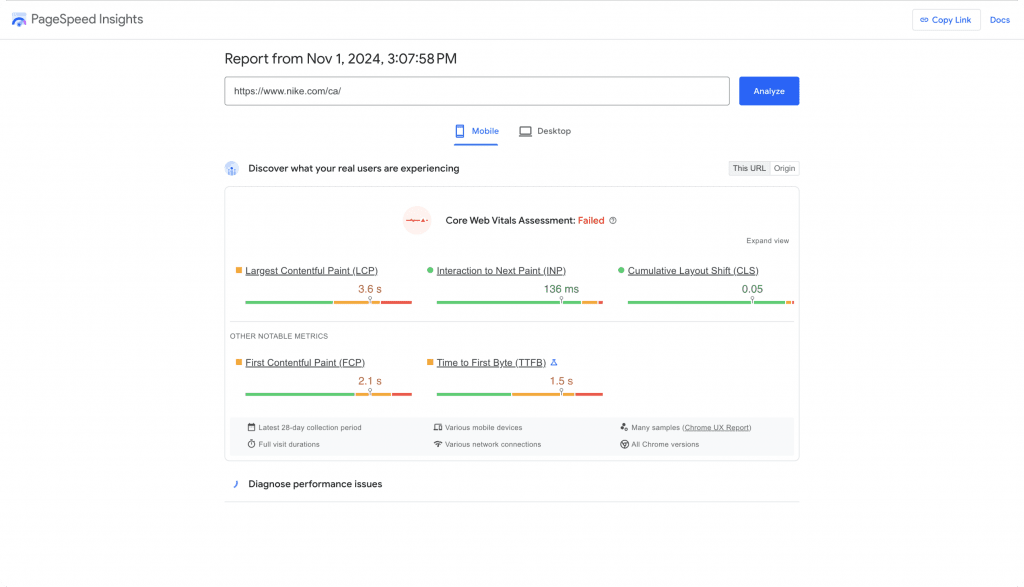1024x587 pixels.
Task: Click the user experience info icon
Action: tap(232, 168)
